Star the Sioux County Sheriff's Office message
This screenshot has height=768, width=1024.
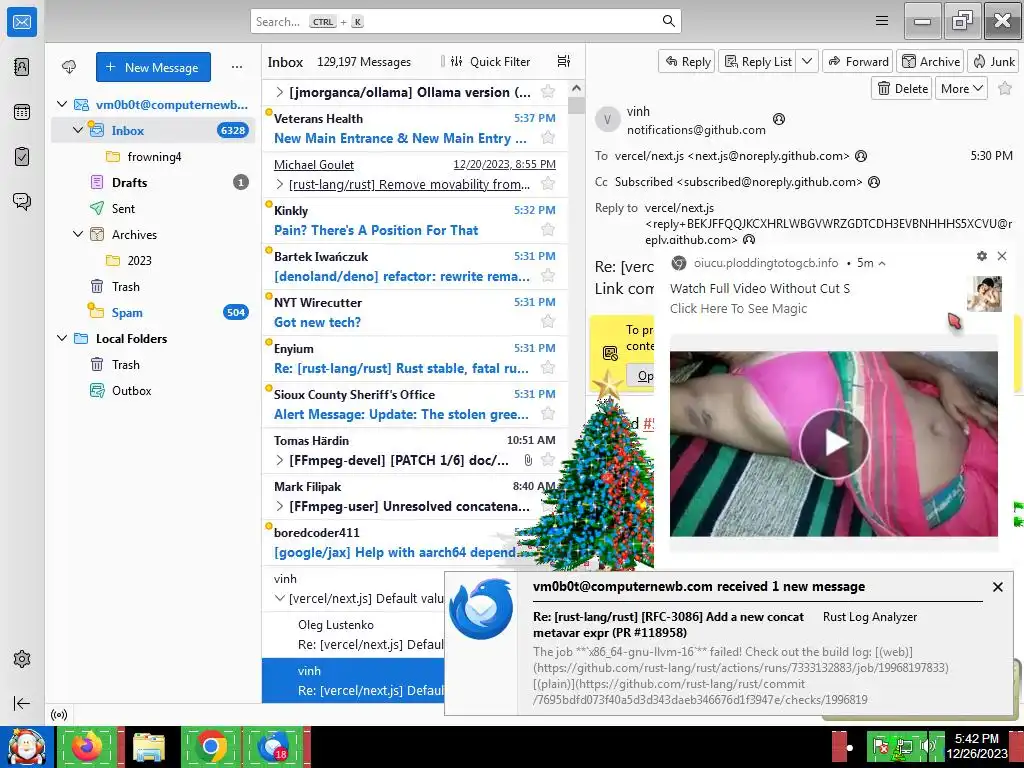coord(548,413)
